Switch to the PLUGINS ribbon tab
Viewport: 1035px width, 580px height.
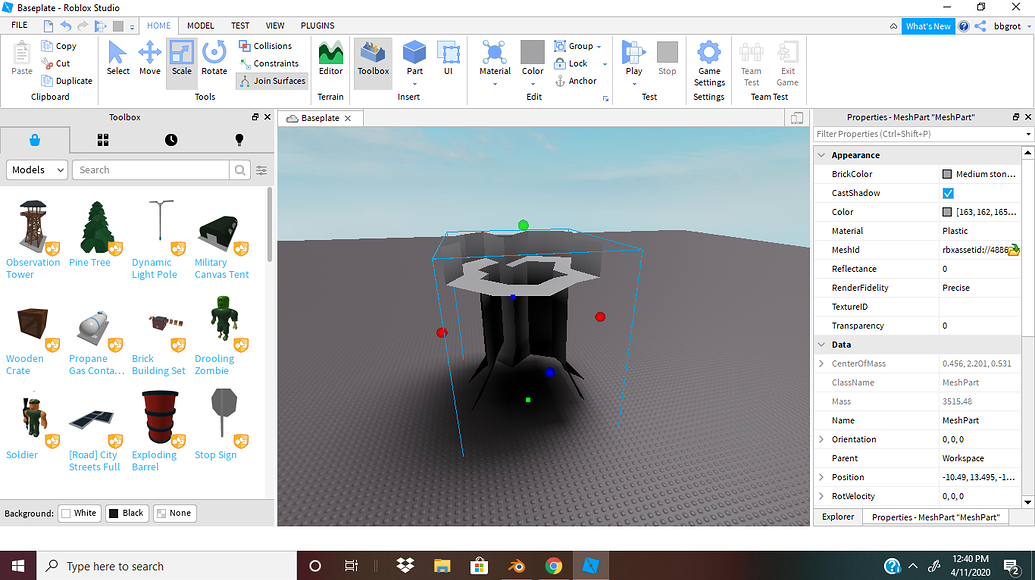317,25
